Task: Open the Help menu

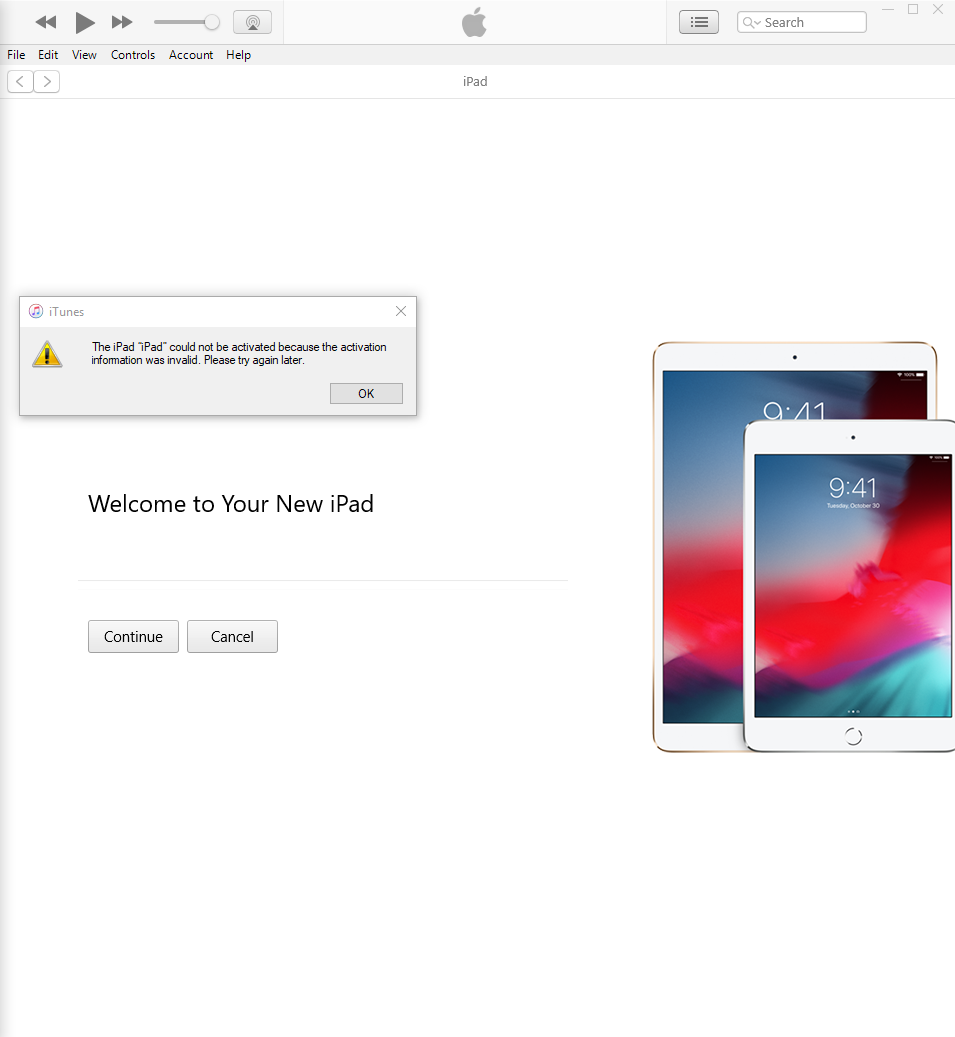Action: (x=238, y=55)
